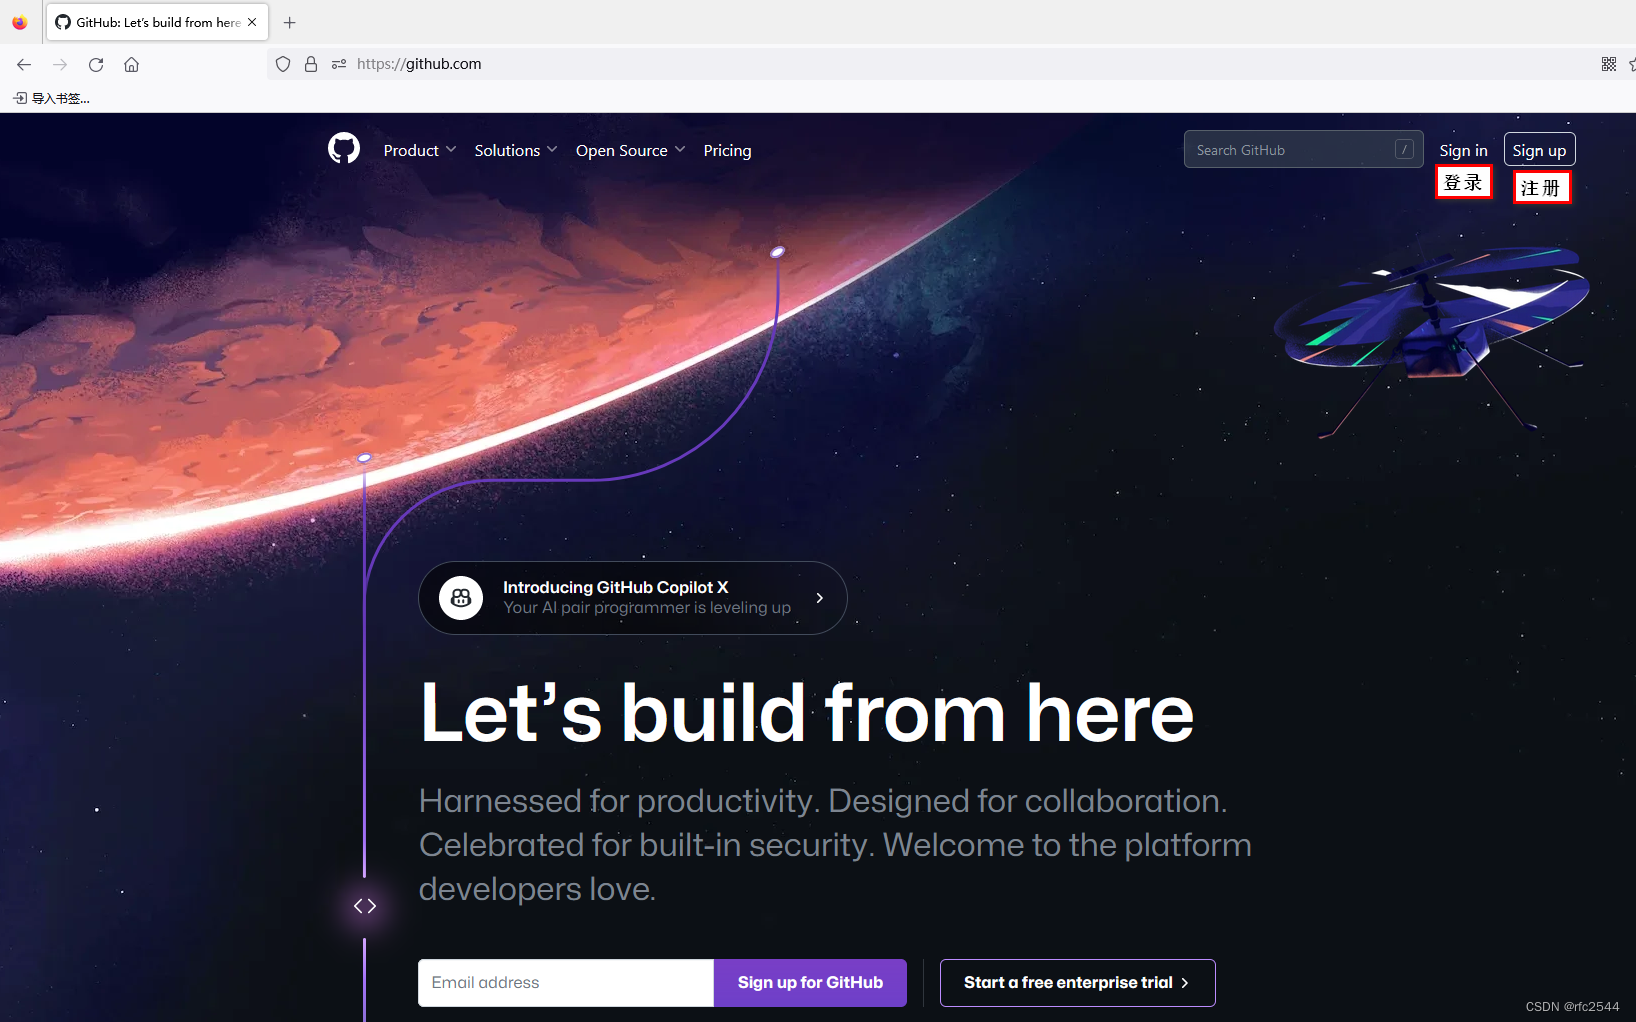Click the back arrow in the browser toolbar
1636x1022 pixels.
tap(24, 64)
